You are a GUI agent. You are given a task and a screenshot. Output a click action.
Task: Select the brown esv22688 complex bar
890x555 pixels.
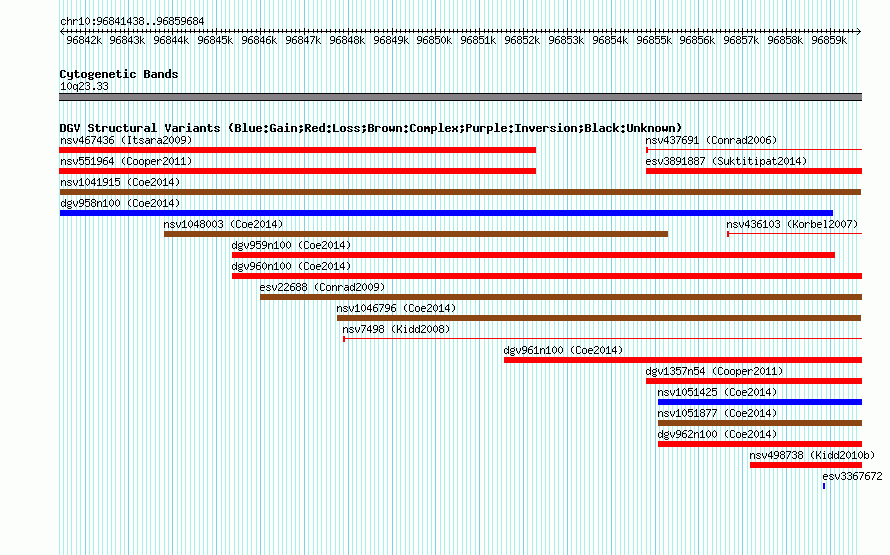[x=561, y=297]
